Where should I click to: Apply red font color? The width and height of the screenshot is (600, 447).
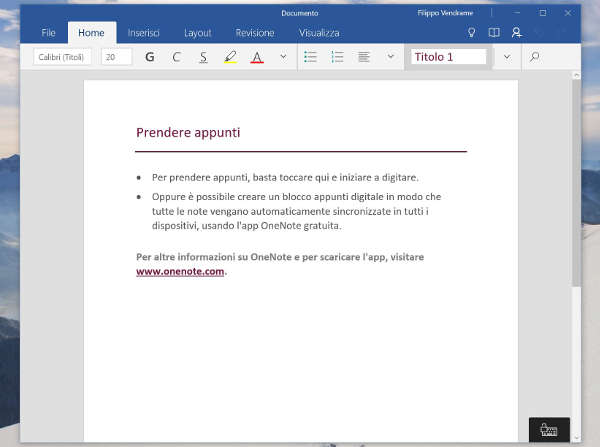point(257,57)
